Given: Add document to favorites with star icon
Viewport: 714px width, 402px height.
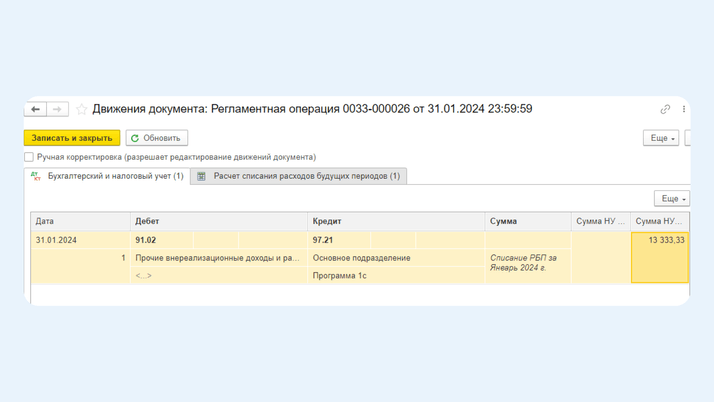Looking at the screenshot, I should (x=82, y=109).
